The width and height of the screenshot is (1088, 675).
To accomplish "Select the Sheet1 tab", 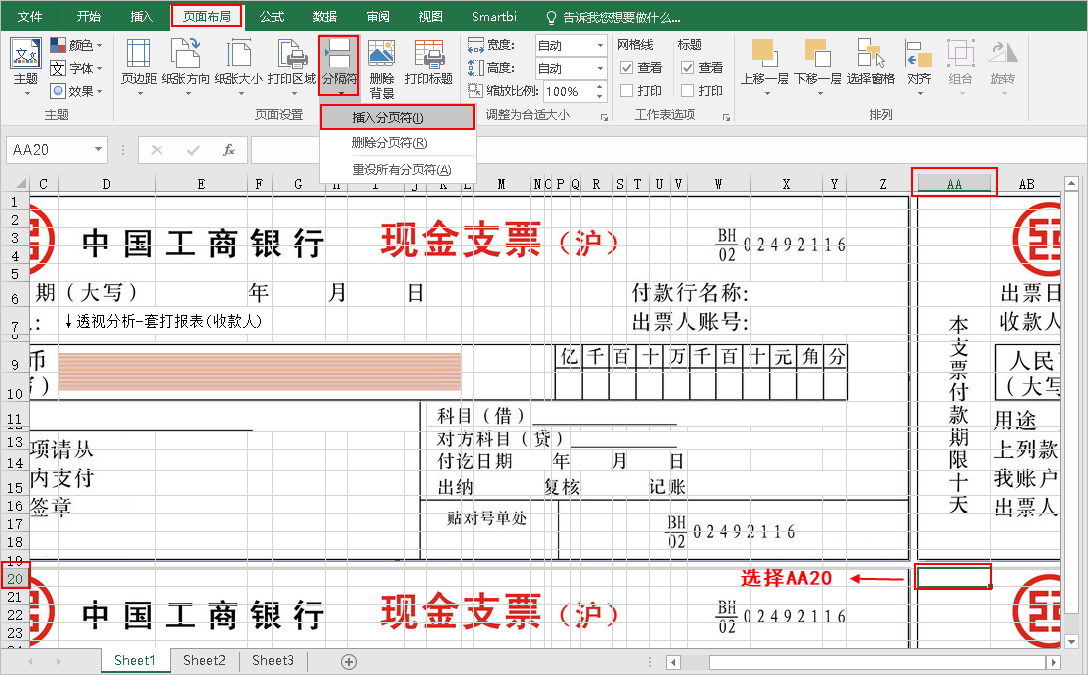I will coord(135,660).
